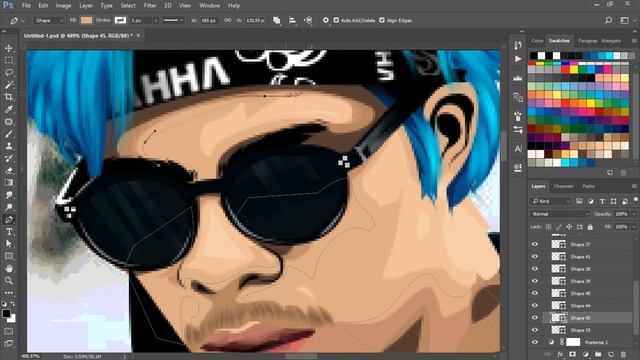This screenshot has height=360, width=640.
Task: Toggle Align Edges checkbox
Action: 382,20
